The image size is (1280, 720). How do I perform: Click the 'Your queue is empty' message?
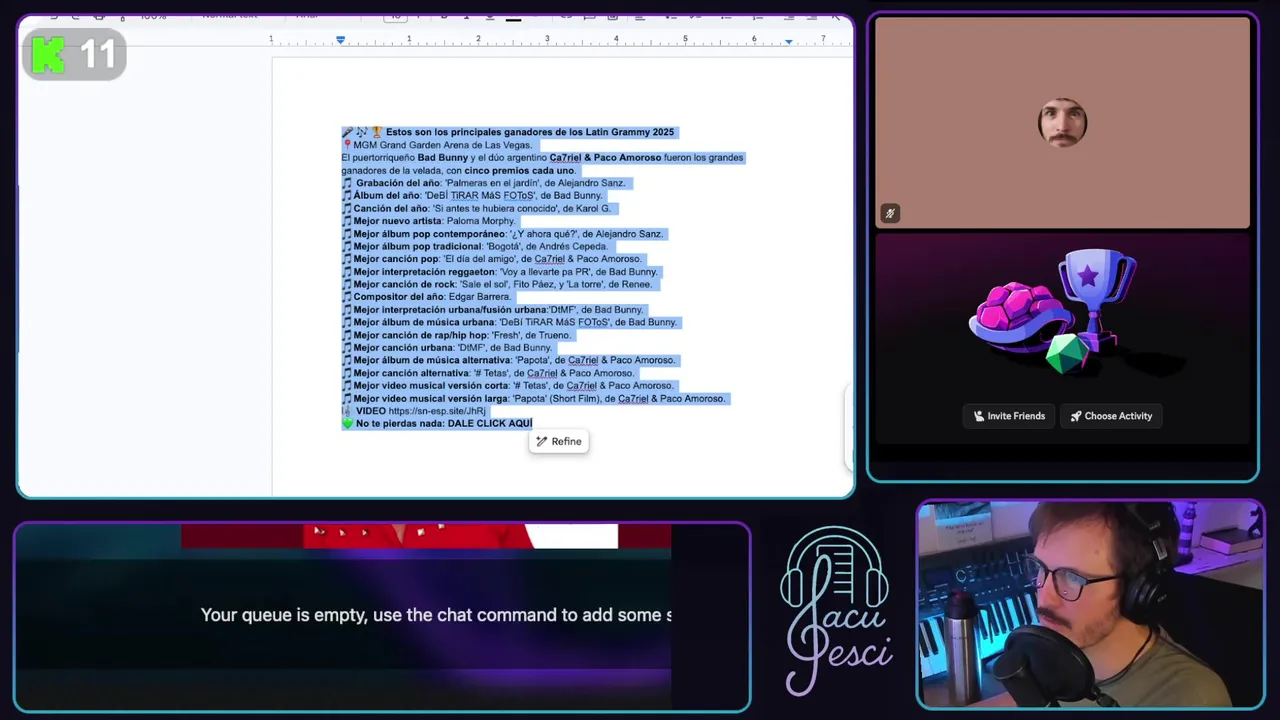pos(436,615)
